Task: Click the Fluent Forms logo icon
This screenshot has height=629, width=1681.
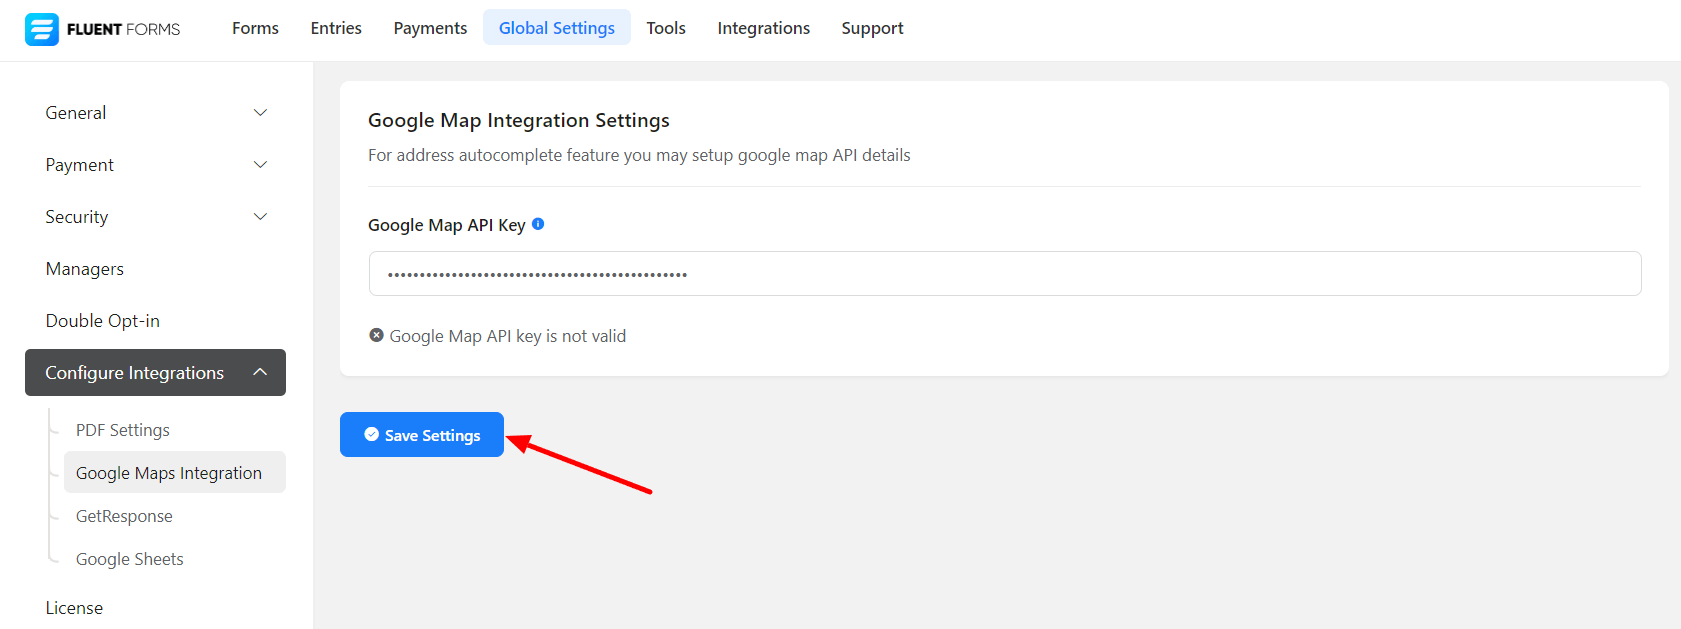Action: tap(42, 29)
